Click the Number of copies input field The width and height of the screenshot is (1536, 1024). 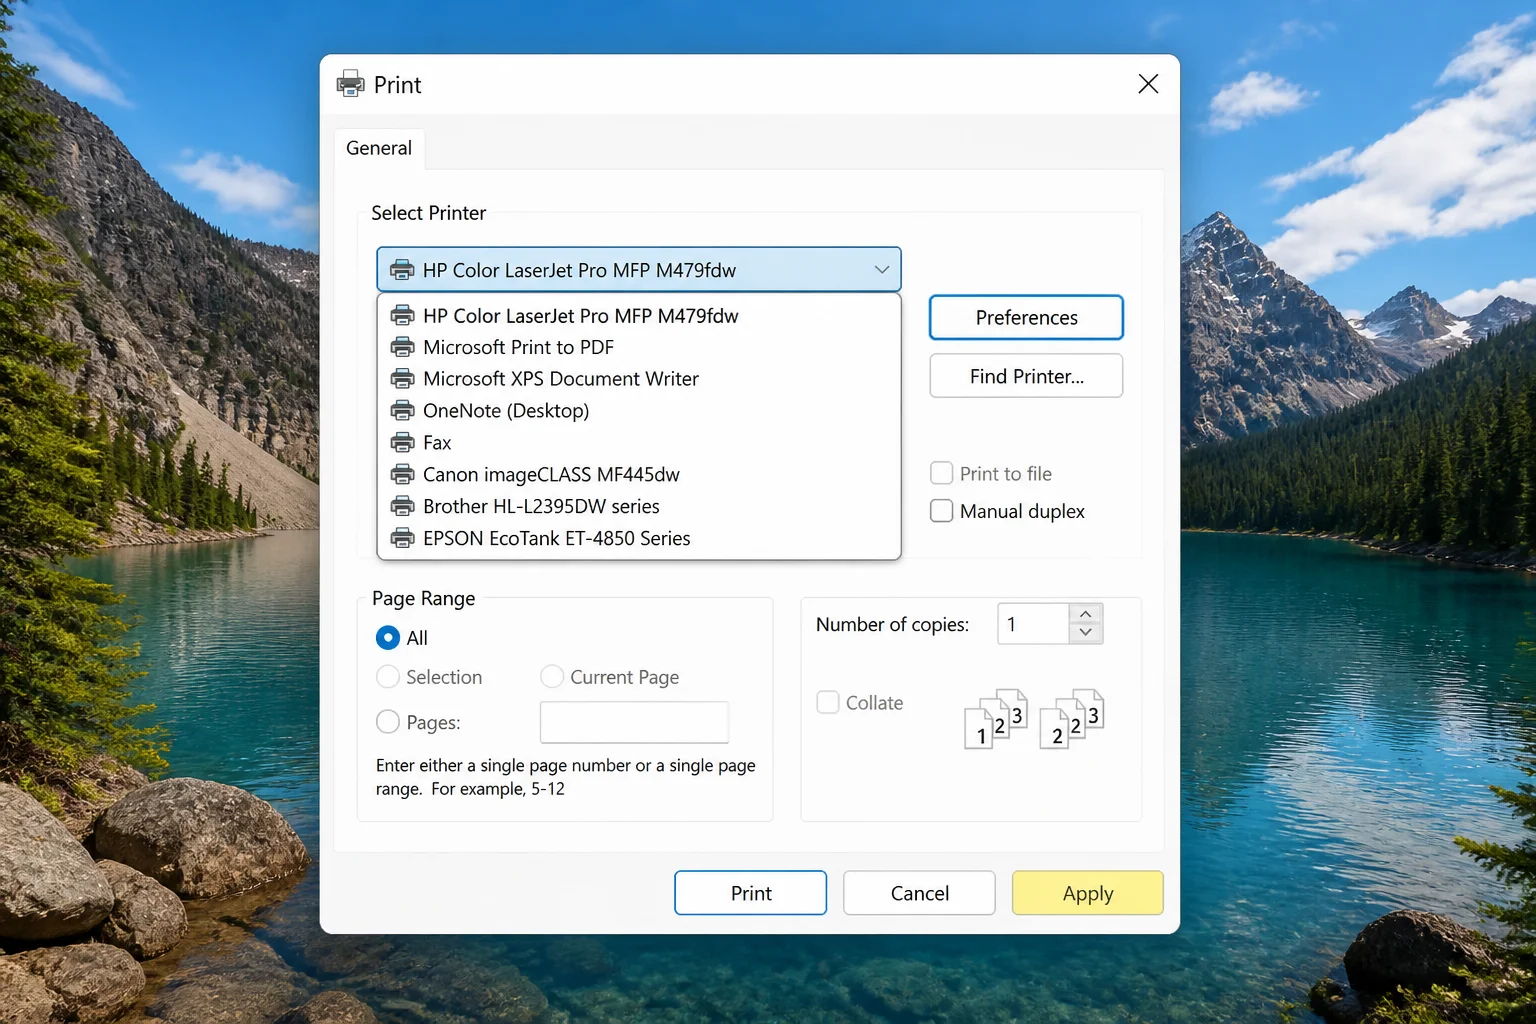[x=1034, y=624]
